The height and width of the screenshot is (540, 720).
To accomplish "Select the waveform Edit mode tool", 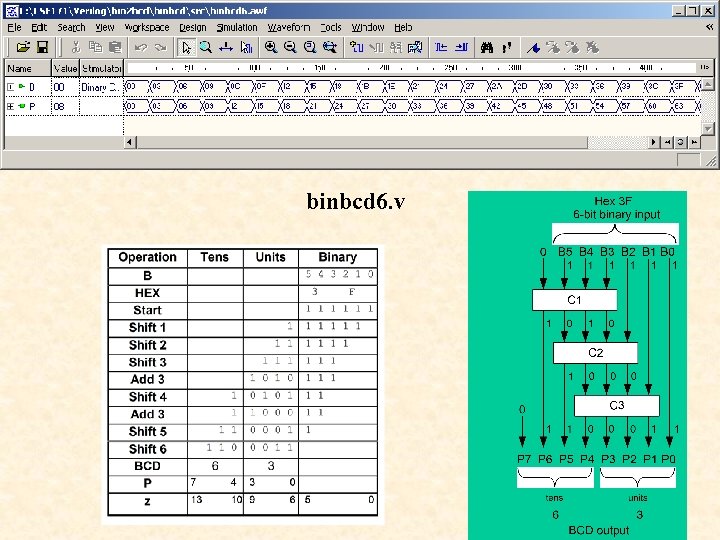I will coord(246,47).
